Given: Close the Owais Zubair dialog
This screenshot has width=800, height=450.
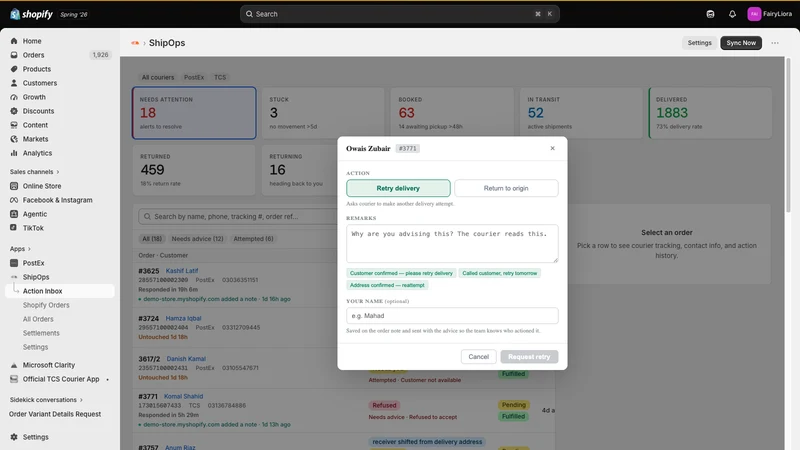Looking at the screenshot, I should tap(552, 148).
